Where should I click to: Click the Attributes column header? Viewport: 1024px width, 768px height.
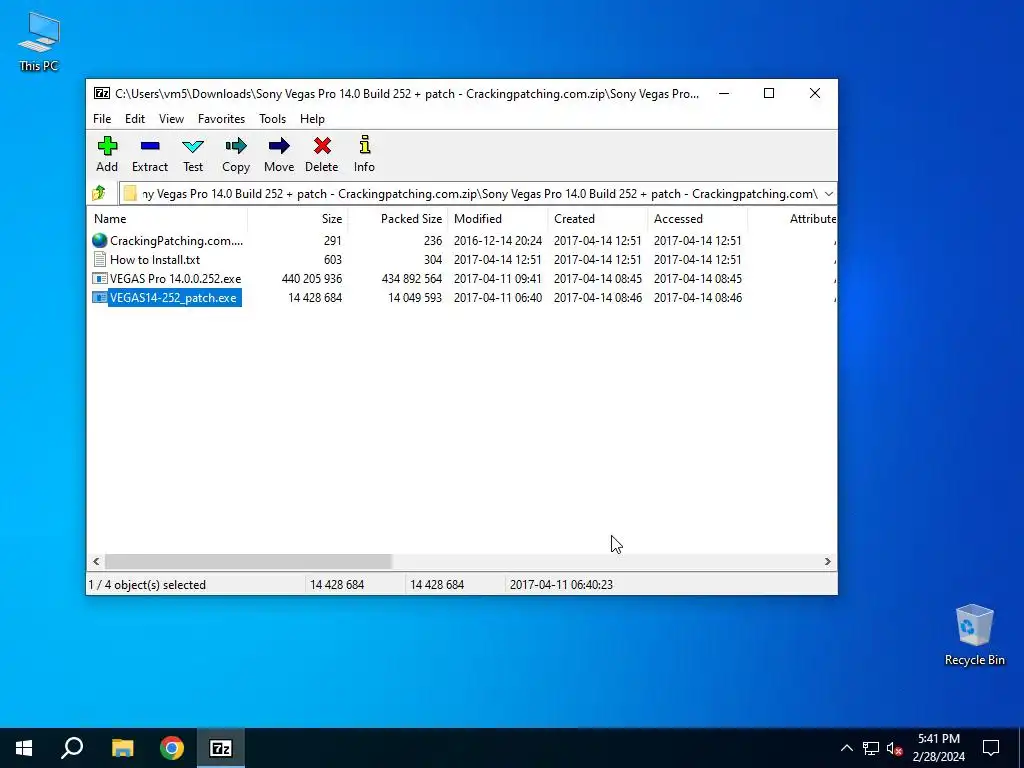click(792, 219)
